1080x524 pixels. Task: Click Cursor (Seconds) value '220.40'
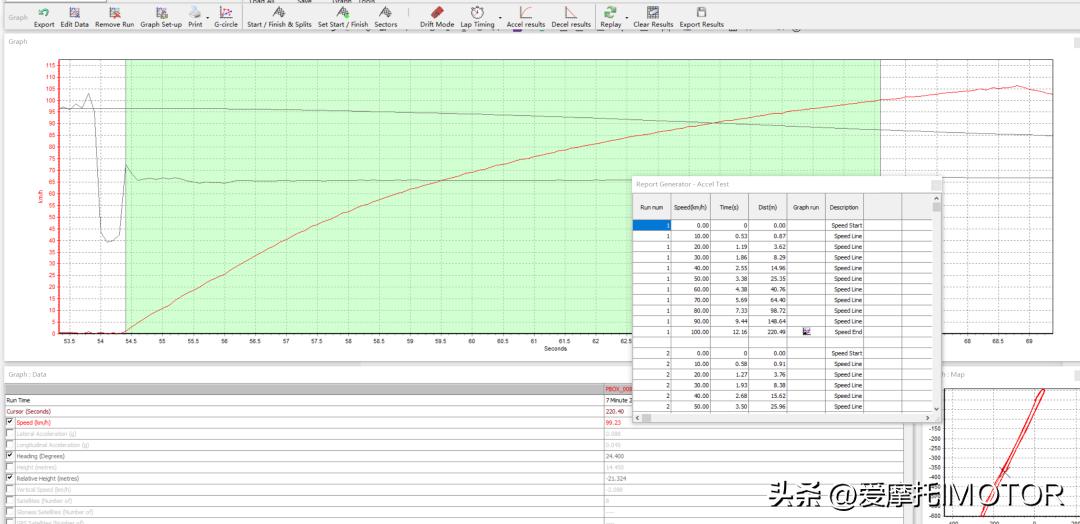[x=614, y=411]
